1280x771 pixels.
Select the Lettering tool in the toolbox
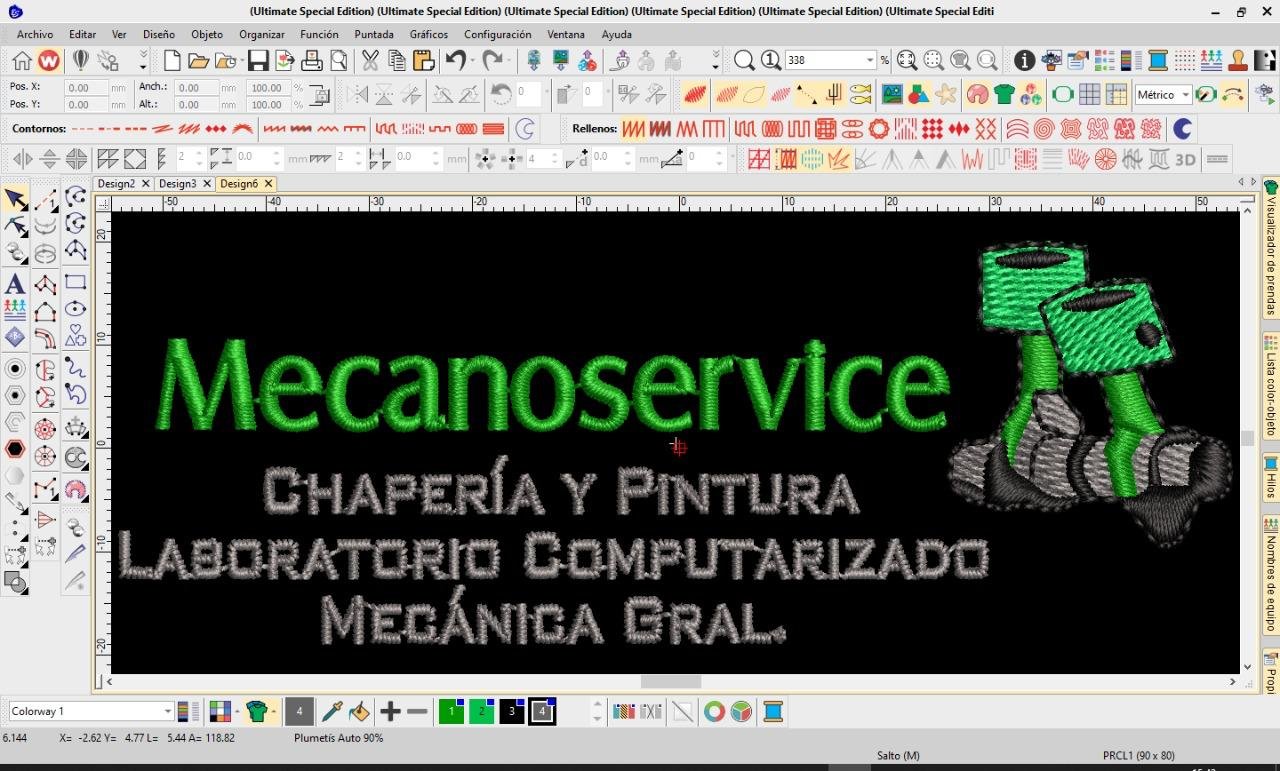(15, 284)
